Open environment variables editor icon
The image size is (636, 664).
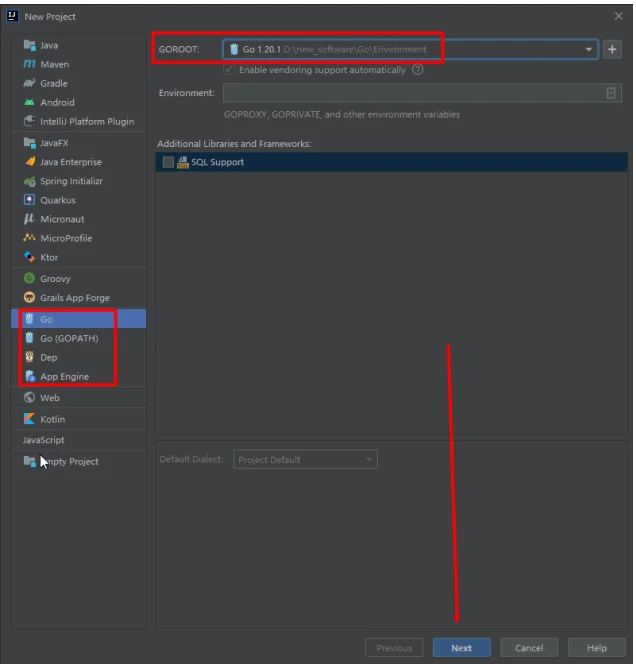point(611,93)
